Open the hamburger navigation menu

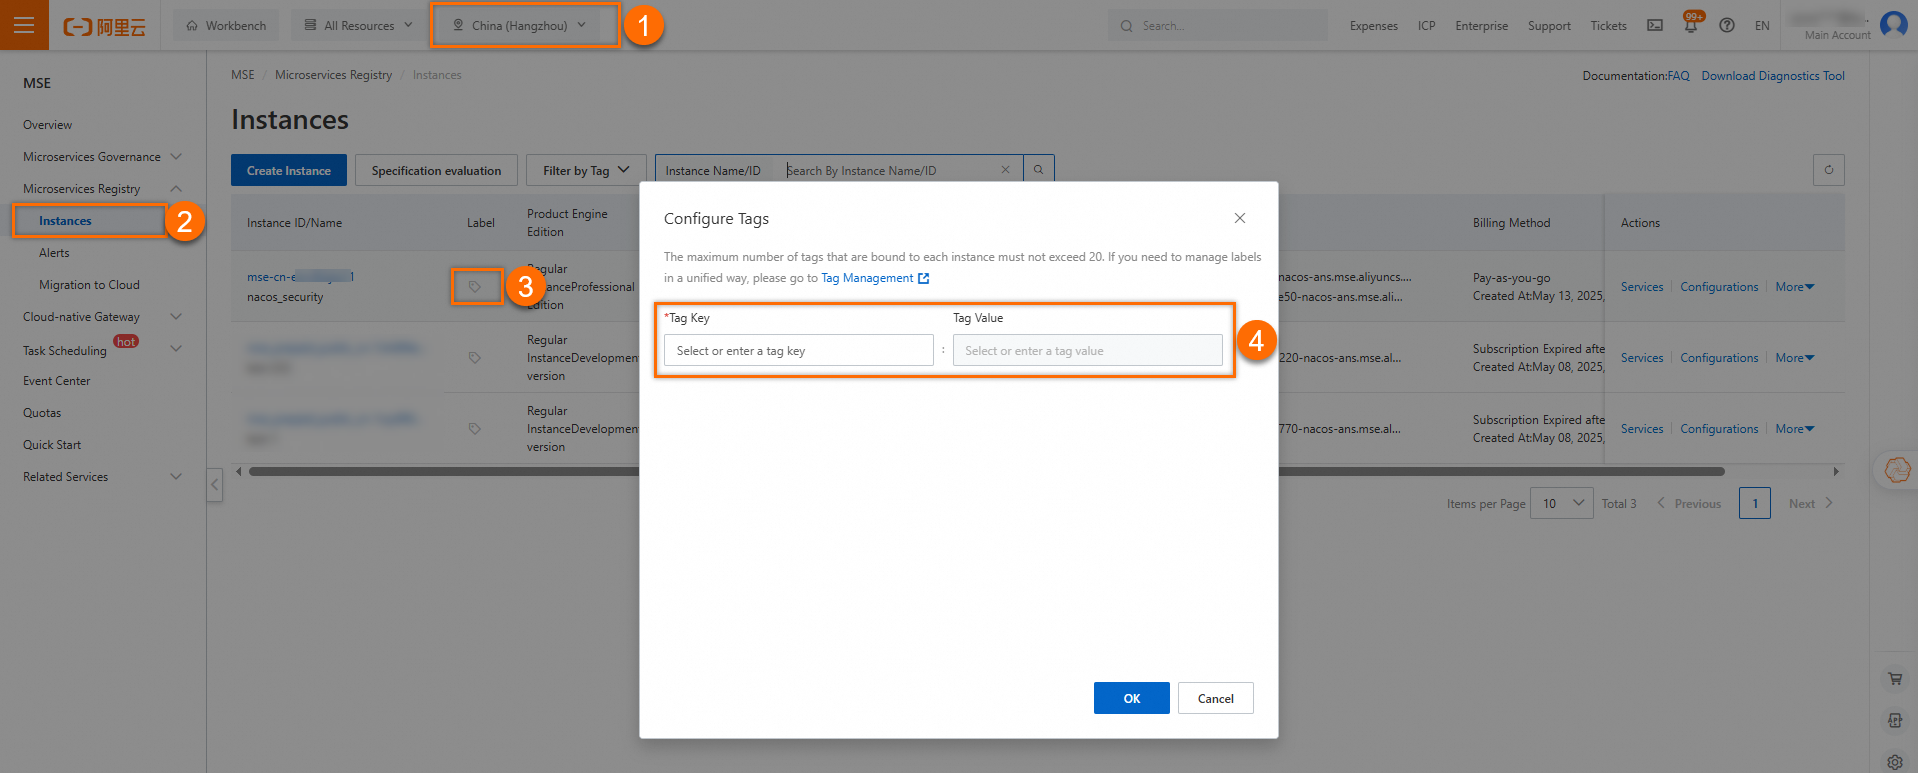(24, 25)
